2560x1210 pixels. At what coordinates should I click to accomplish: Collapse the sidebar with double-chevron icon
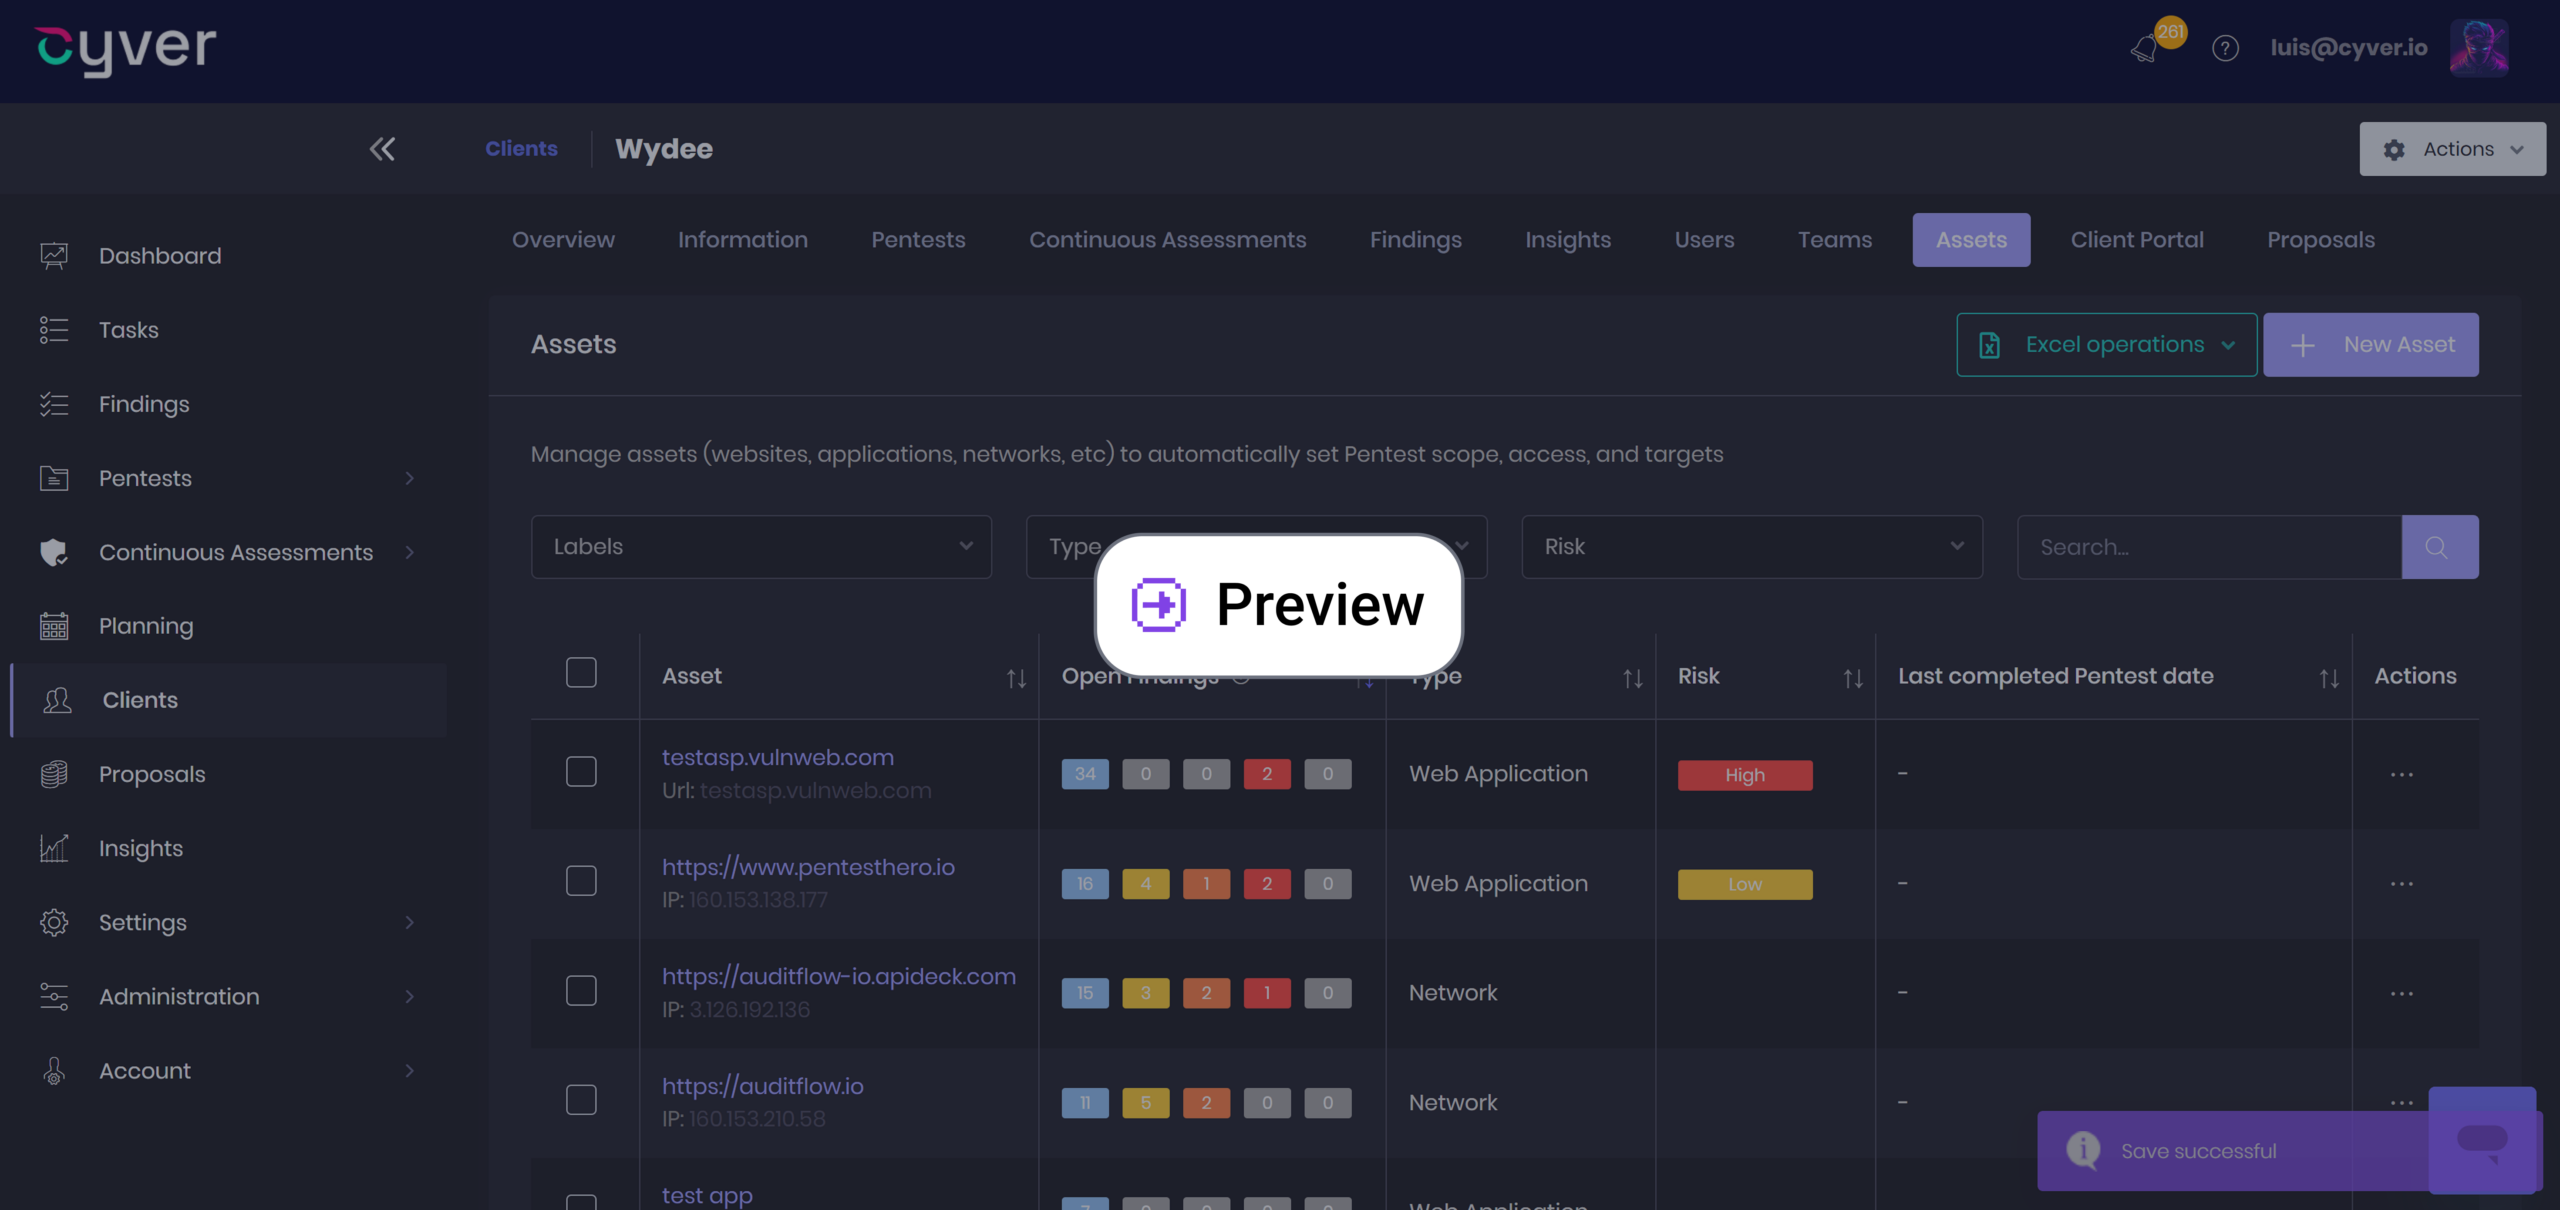tap(382, 149)
